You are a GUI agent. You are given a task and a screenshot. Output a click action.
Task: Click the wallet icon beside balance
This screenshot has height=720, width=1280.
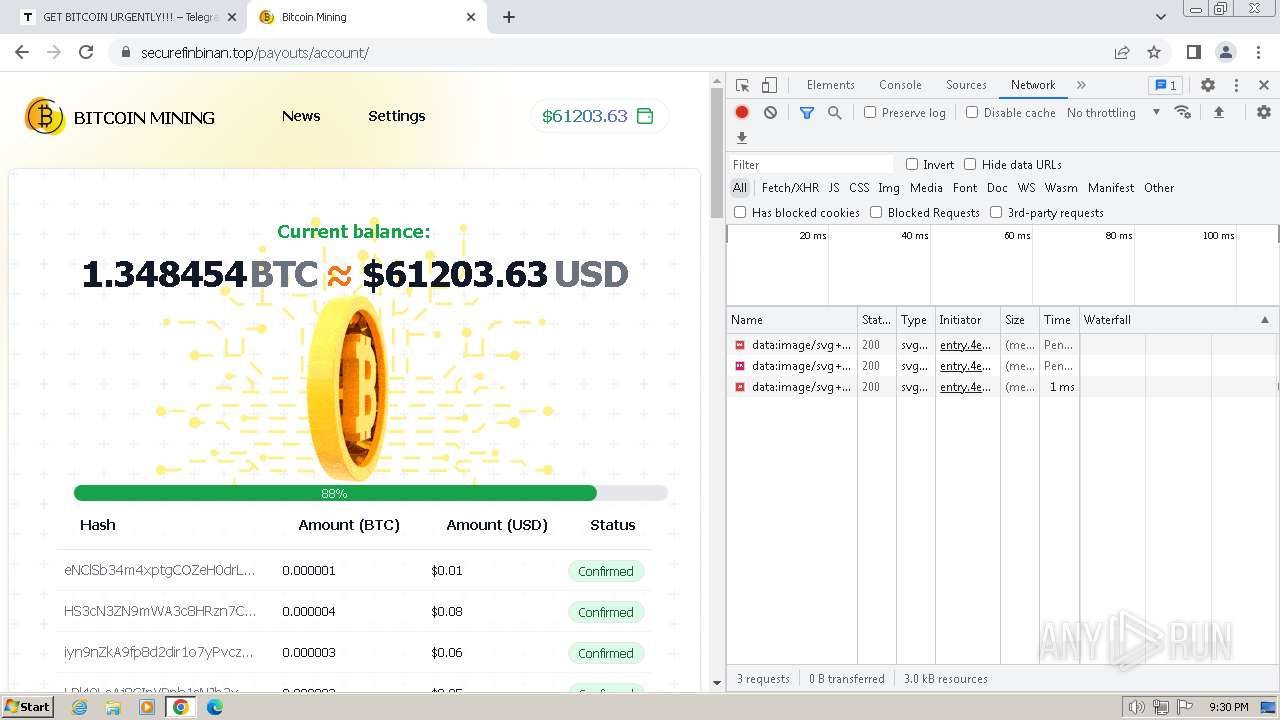pos(645,116)
